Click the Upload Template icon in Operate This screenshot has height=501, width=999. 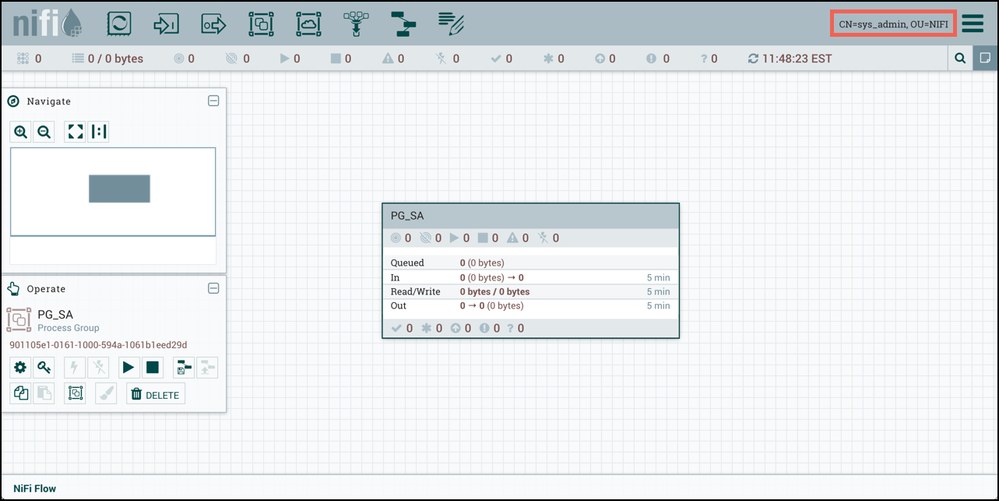click(207, 368)
